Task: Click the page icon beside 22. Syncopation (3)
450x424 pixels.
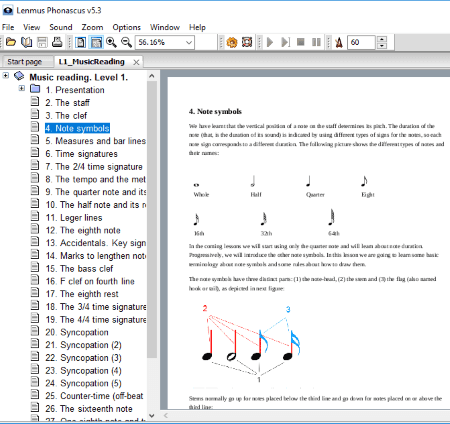Action: [x=35, y=357]
